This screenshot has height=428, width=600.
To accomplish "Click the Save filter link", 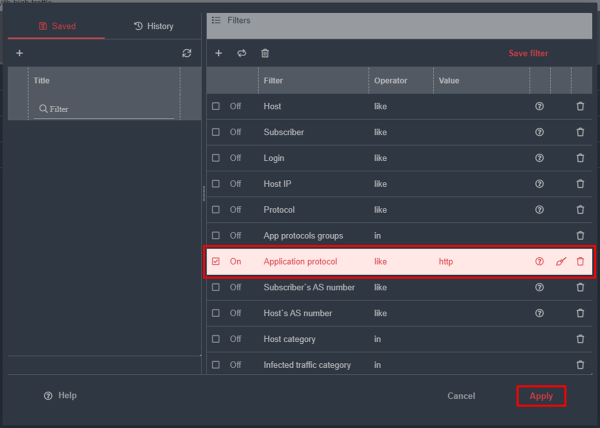I will [528, 53].
